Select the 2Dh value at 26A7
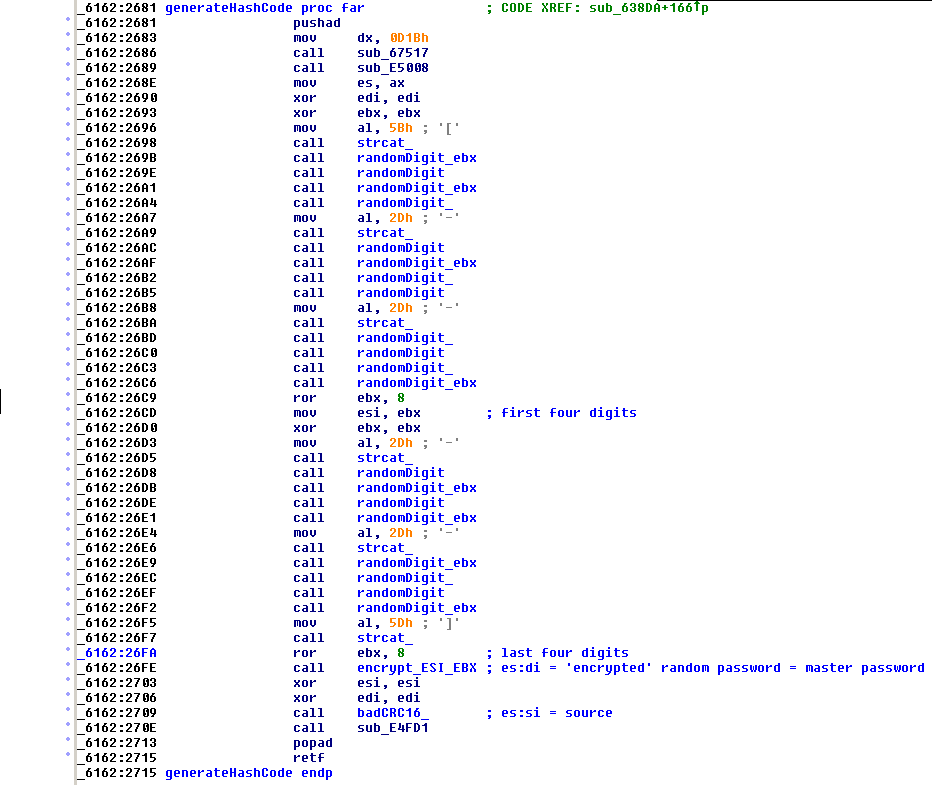 pos(401,218)
